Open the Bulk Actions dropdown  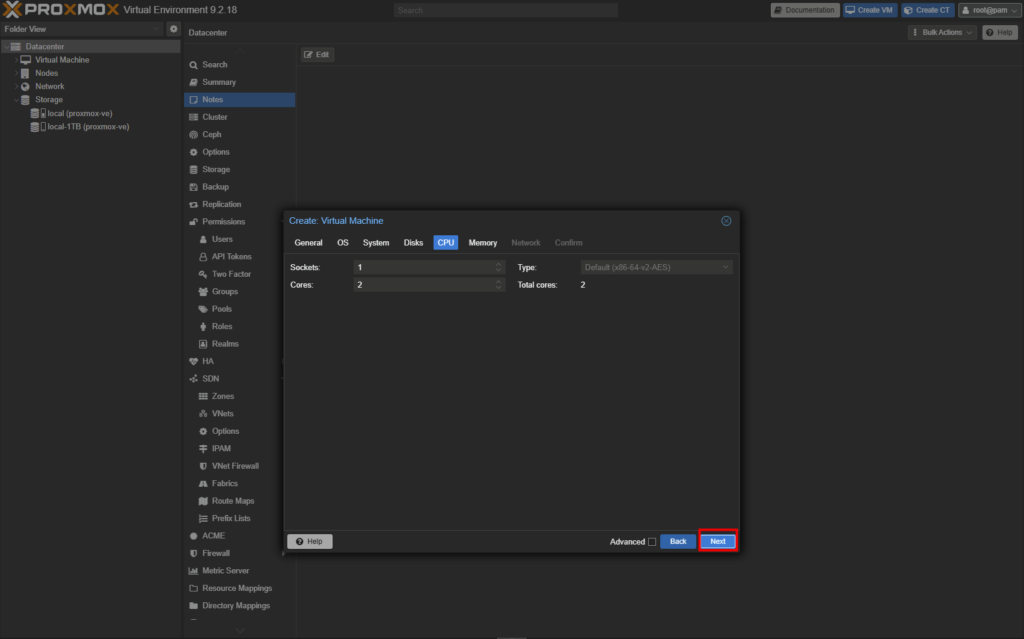[942, 32]
